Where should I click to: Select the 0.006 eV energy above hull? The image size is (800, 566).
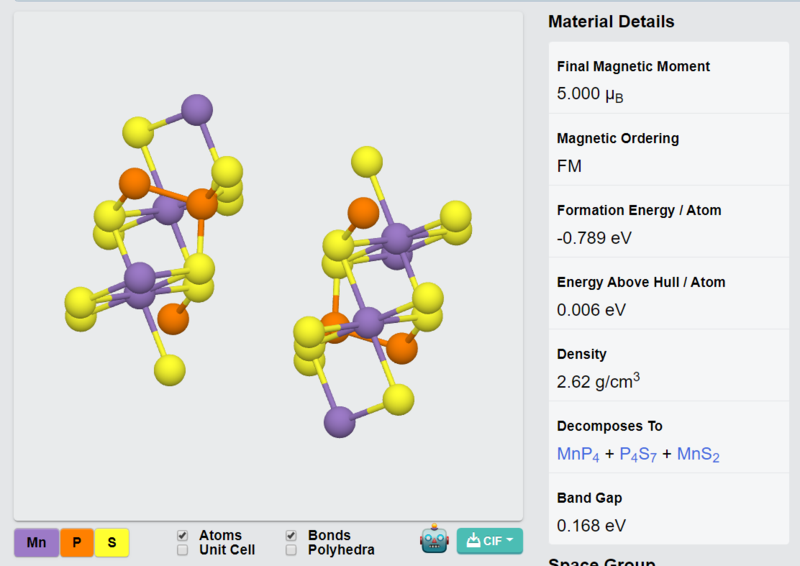591,310
